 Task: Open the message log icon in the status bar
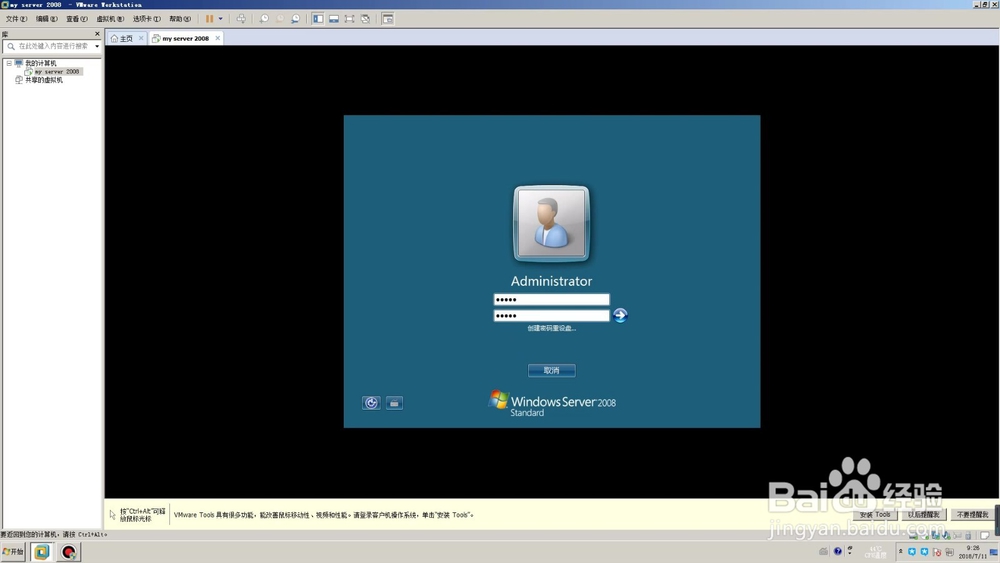pyautogui.click(x=985, y=535)
